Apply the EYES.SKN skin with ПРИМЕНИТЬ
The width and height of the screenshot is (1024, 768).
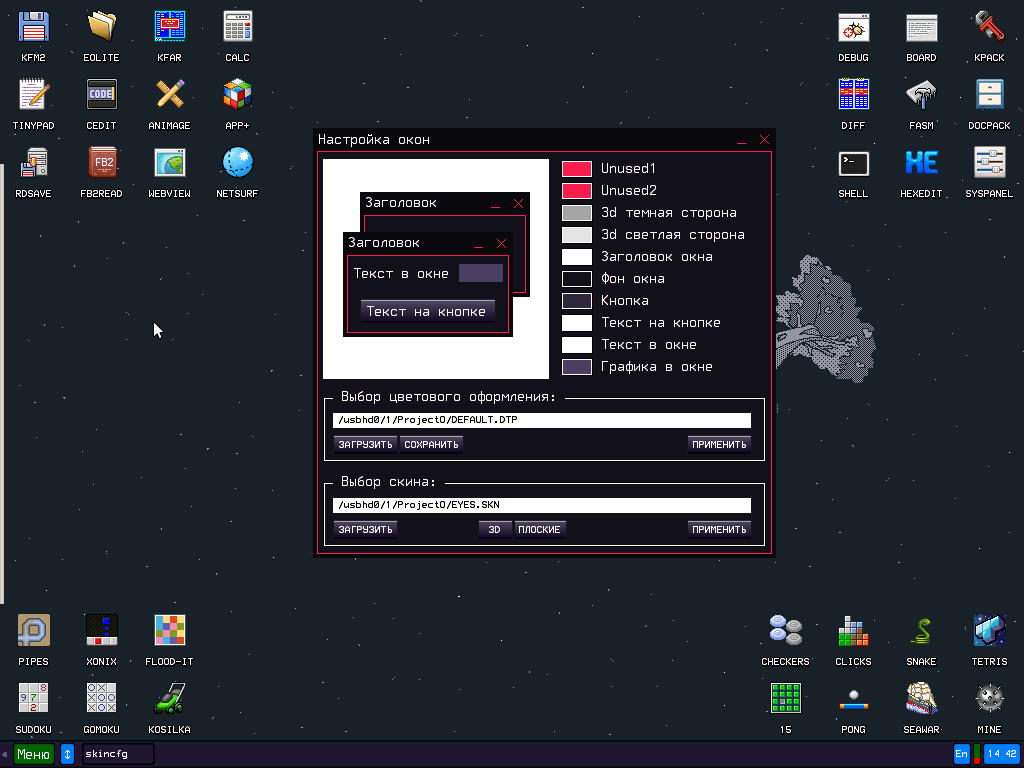pyautogui.click(x=719, y=528)
